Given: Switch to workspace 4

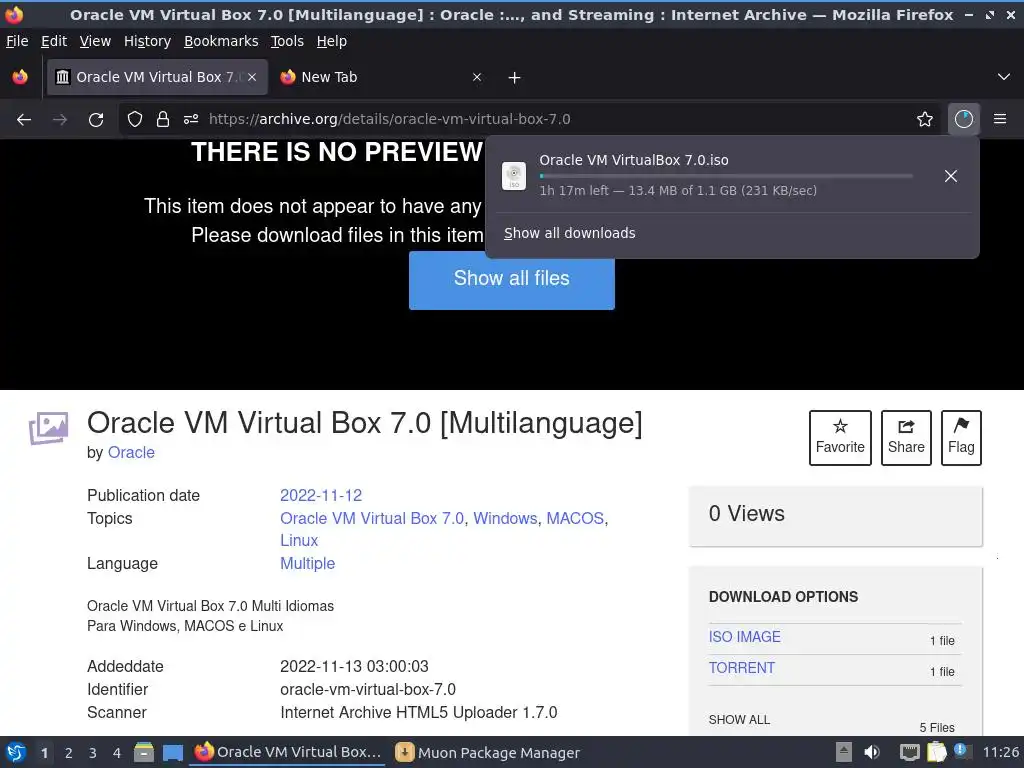Looking at the screenshot, I should click(x=117, y=753).
